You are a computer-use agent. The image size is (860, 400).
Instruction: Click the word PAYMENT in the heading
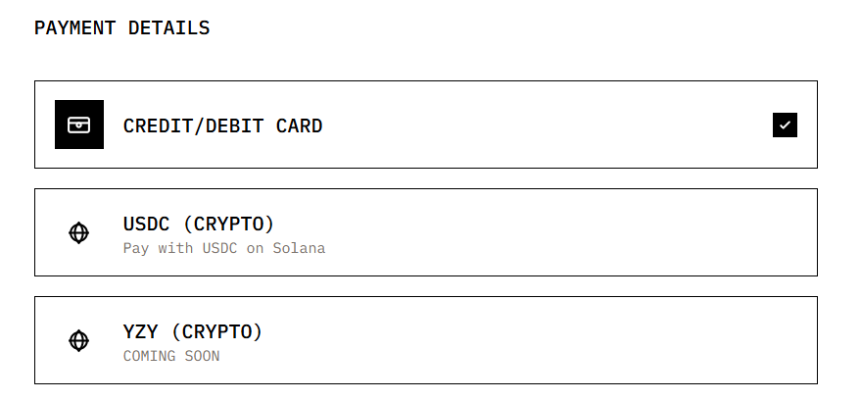tap(75, 28)
